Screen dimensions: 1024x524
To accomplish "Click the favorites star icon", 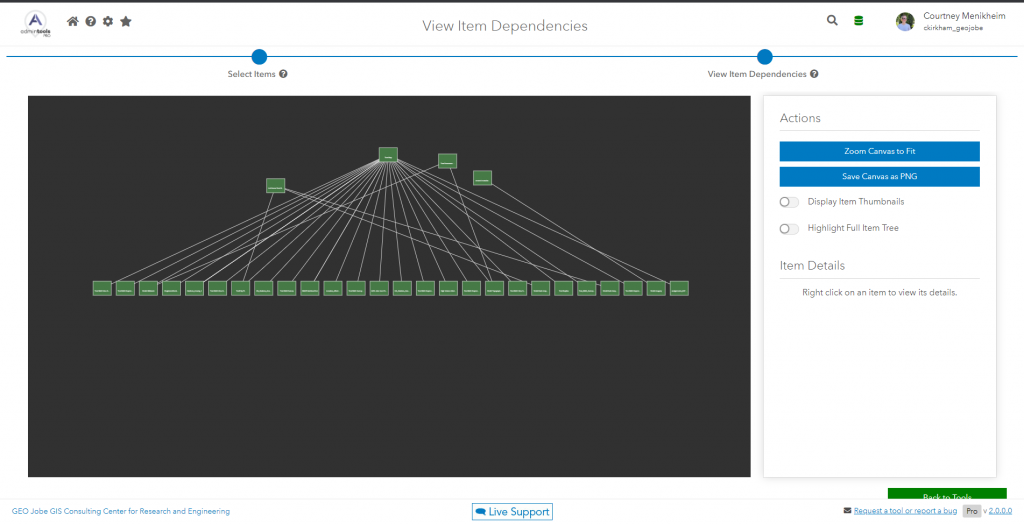I will pyautogui.click(x=126, y=21).
